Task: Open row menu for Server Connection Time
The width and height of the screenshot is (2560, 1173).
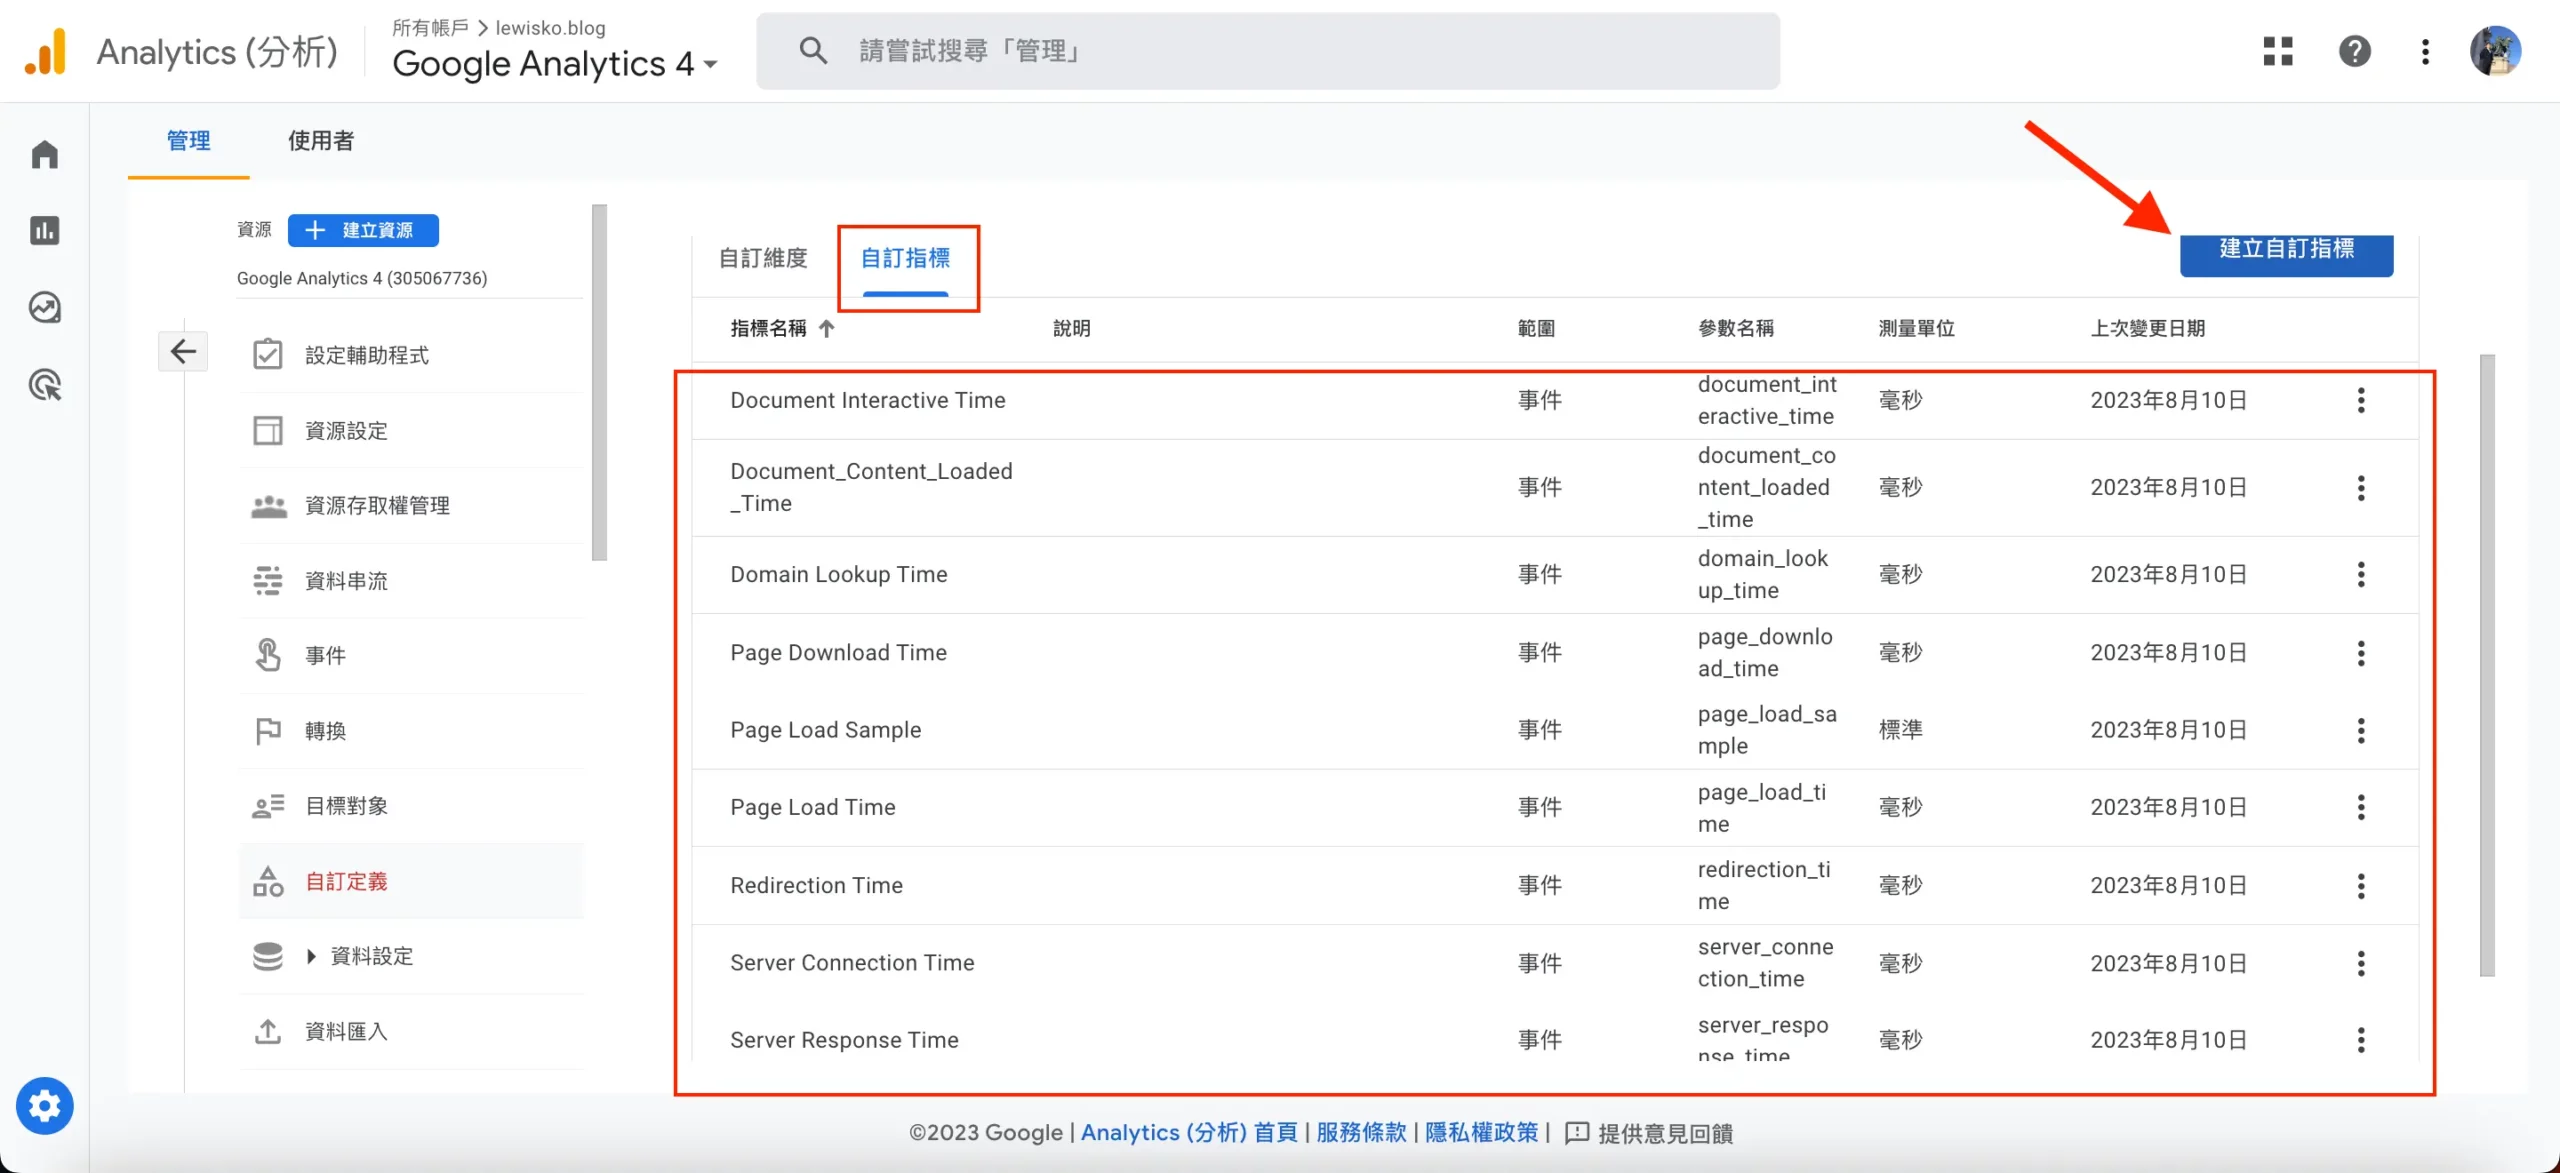Action: pos(2361,963)
